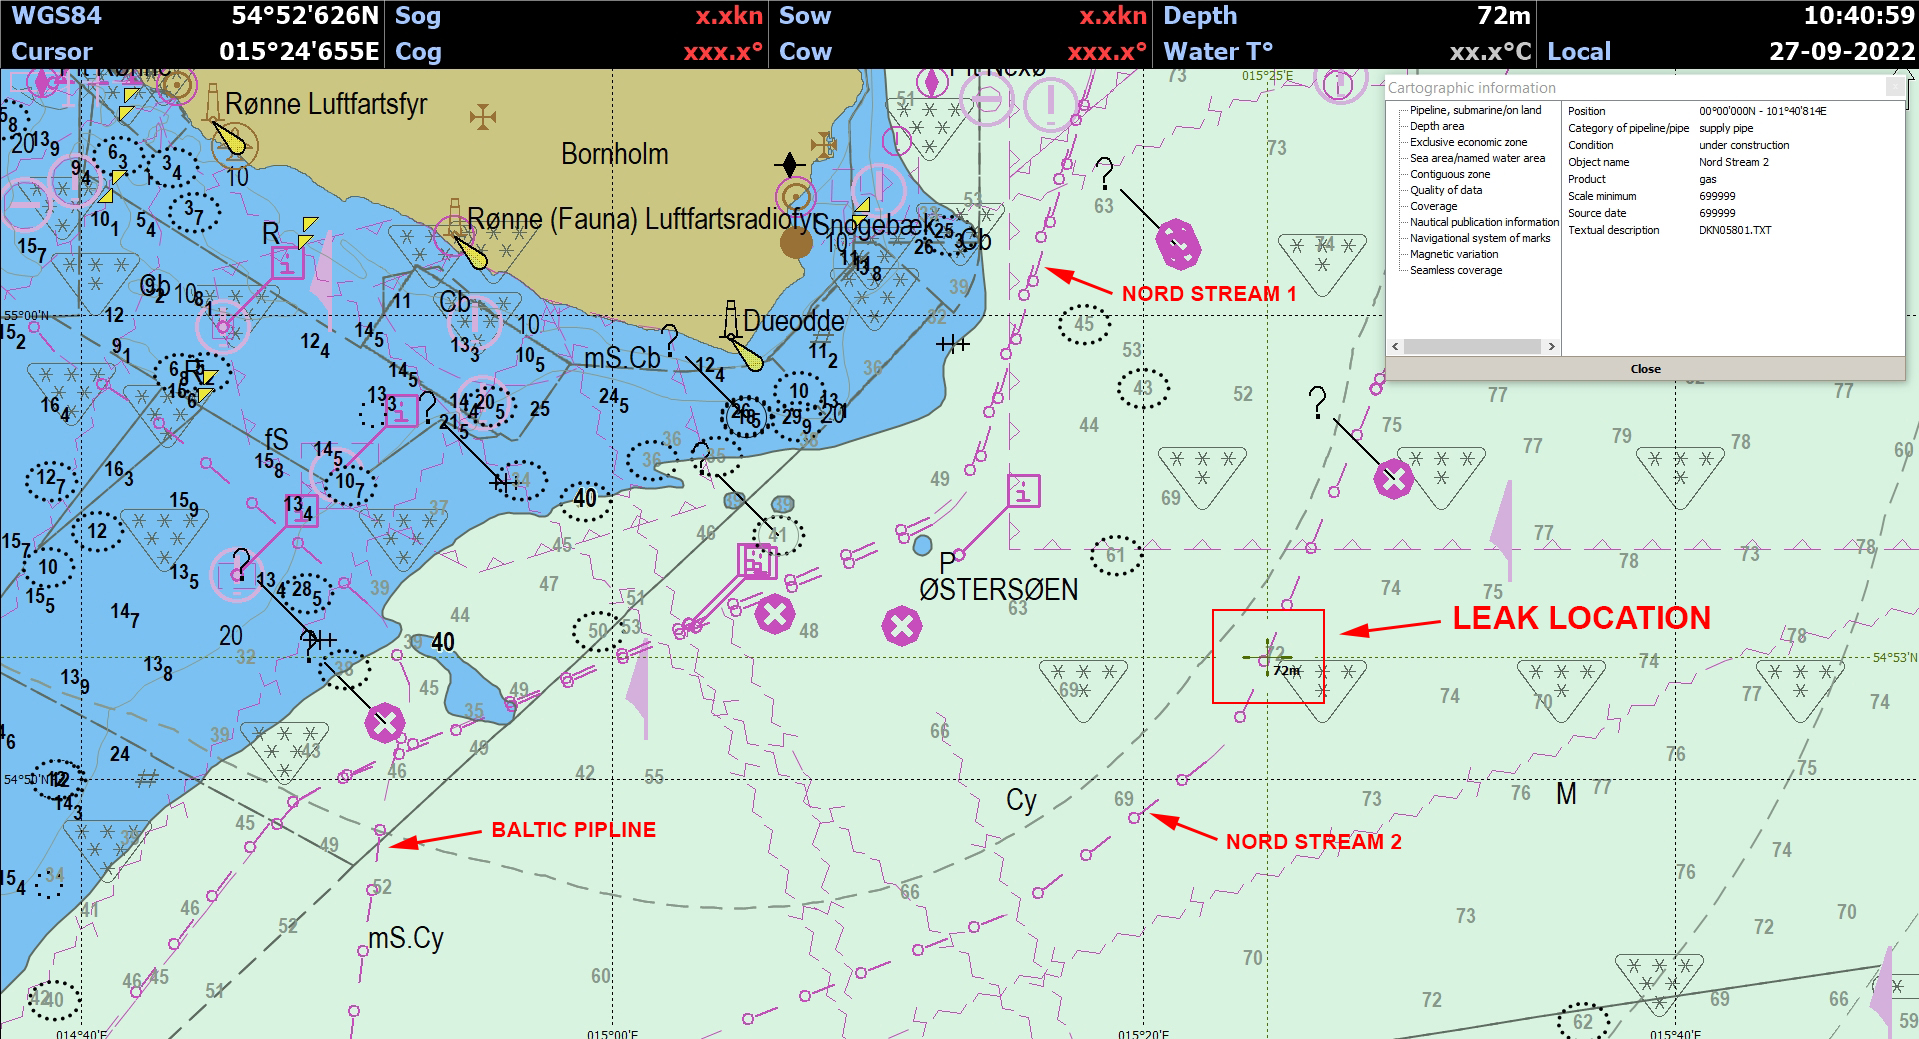Viewport: 1919px width, 1039px height.
Task: Click the magenta wreck marker beside depth 48
Action: click(774, 614)
